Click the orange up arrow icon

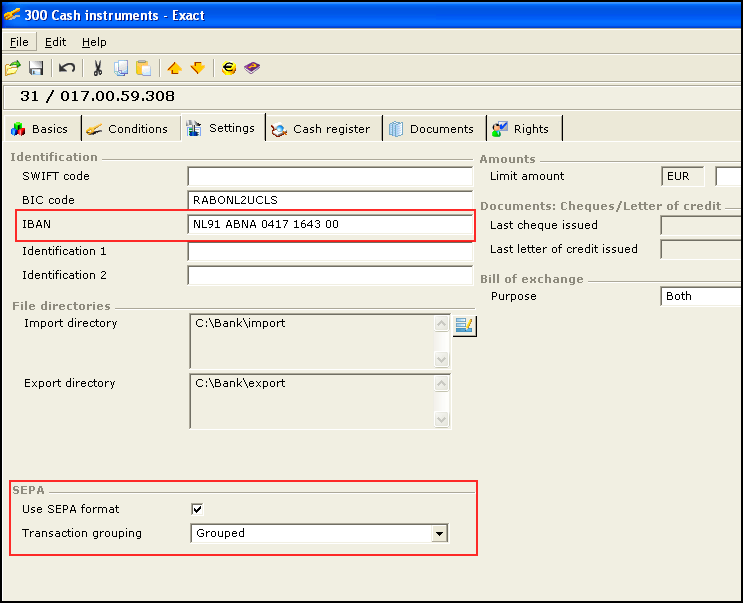(174, 68)
